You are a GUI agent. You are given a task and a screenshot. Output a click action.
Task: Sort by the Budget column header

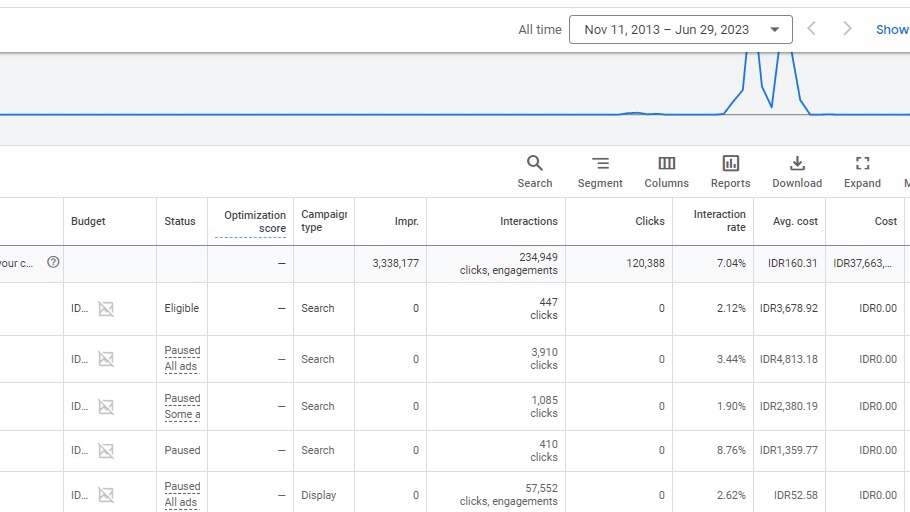coord(88,221)
